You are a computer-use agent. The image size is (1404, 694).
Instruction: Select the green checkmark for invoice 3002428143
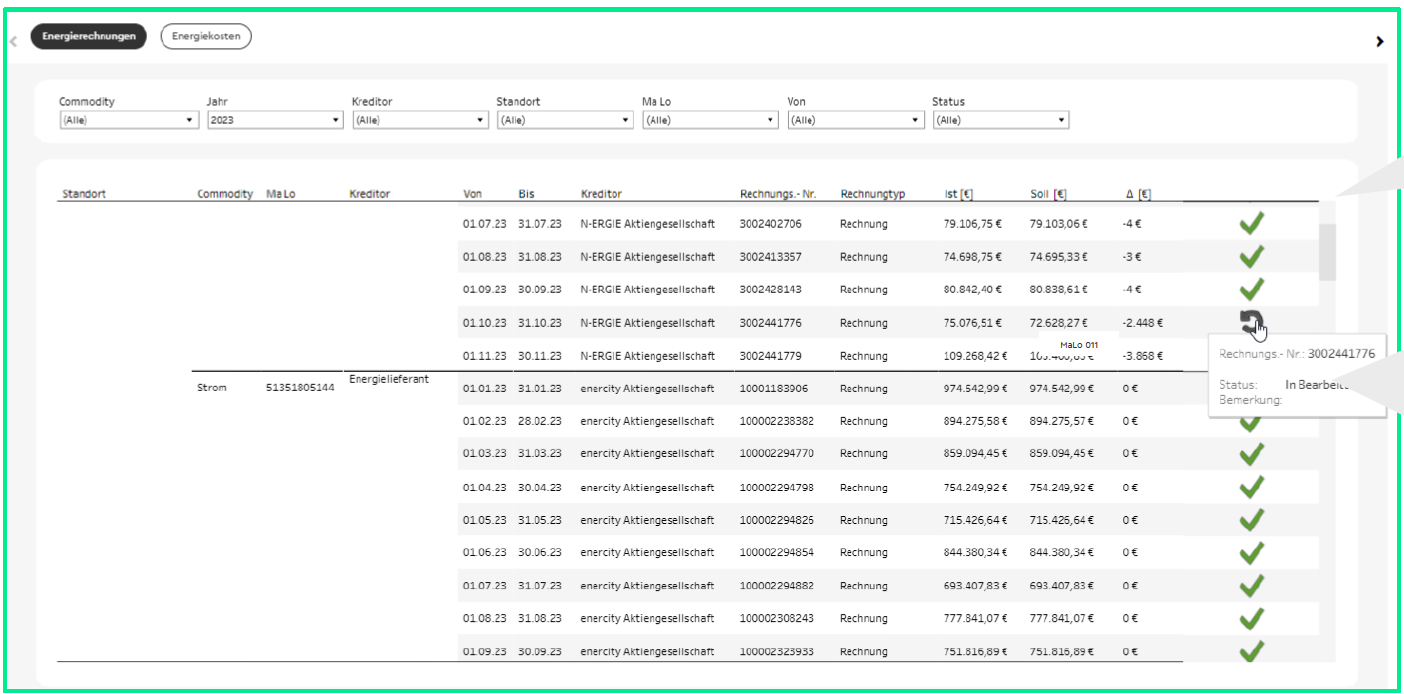click(1250, 290)
